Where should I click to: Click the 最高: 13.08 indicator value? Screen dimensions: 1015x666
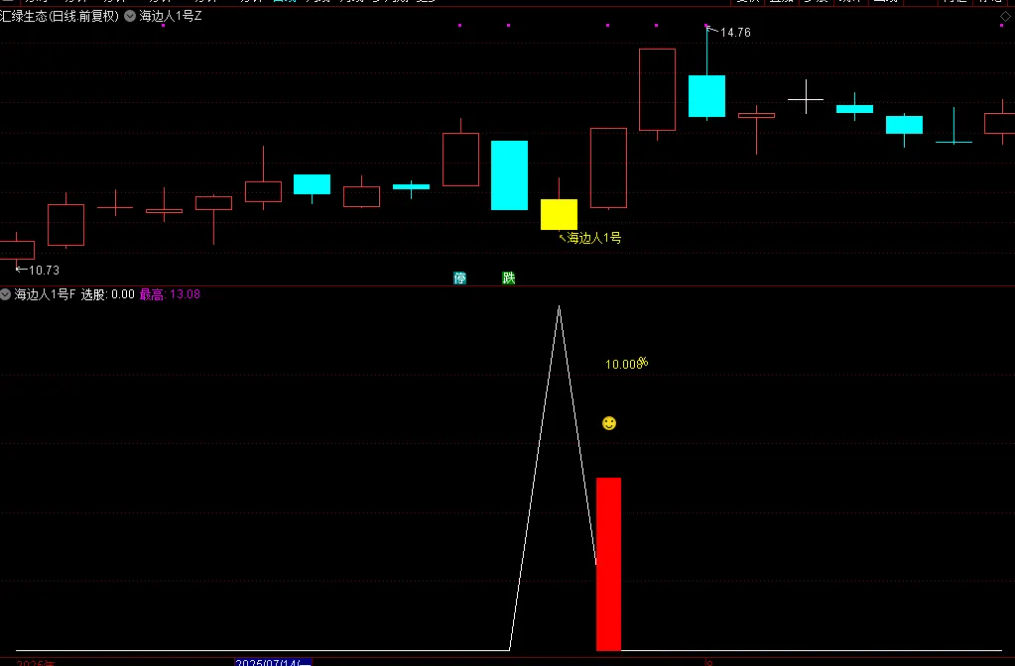170,294
